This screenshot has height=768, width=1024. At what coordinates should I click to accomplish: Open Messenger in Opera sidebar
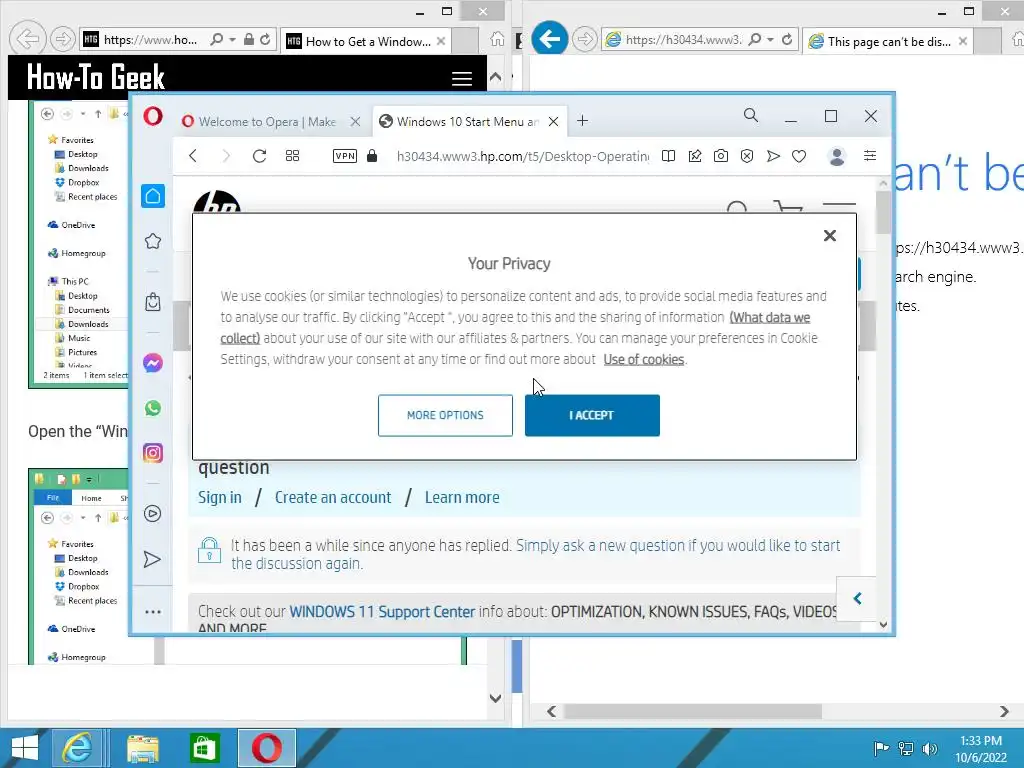tap(153, 363)
